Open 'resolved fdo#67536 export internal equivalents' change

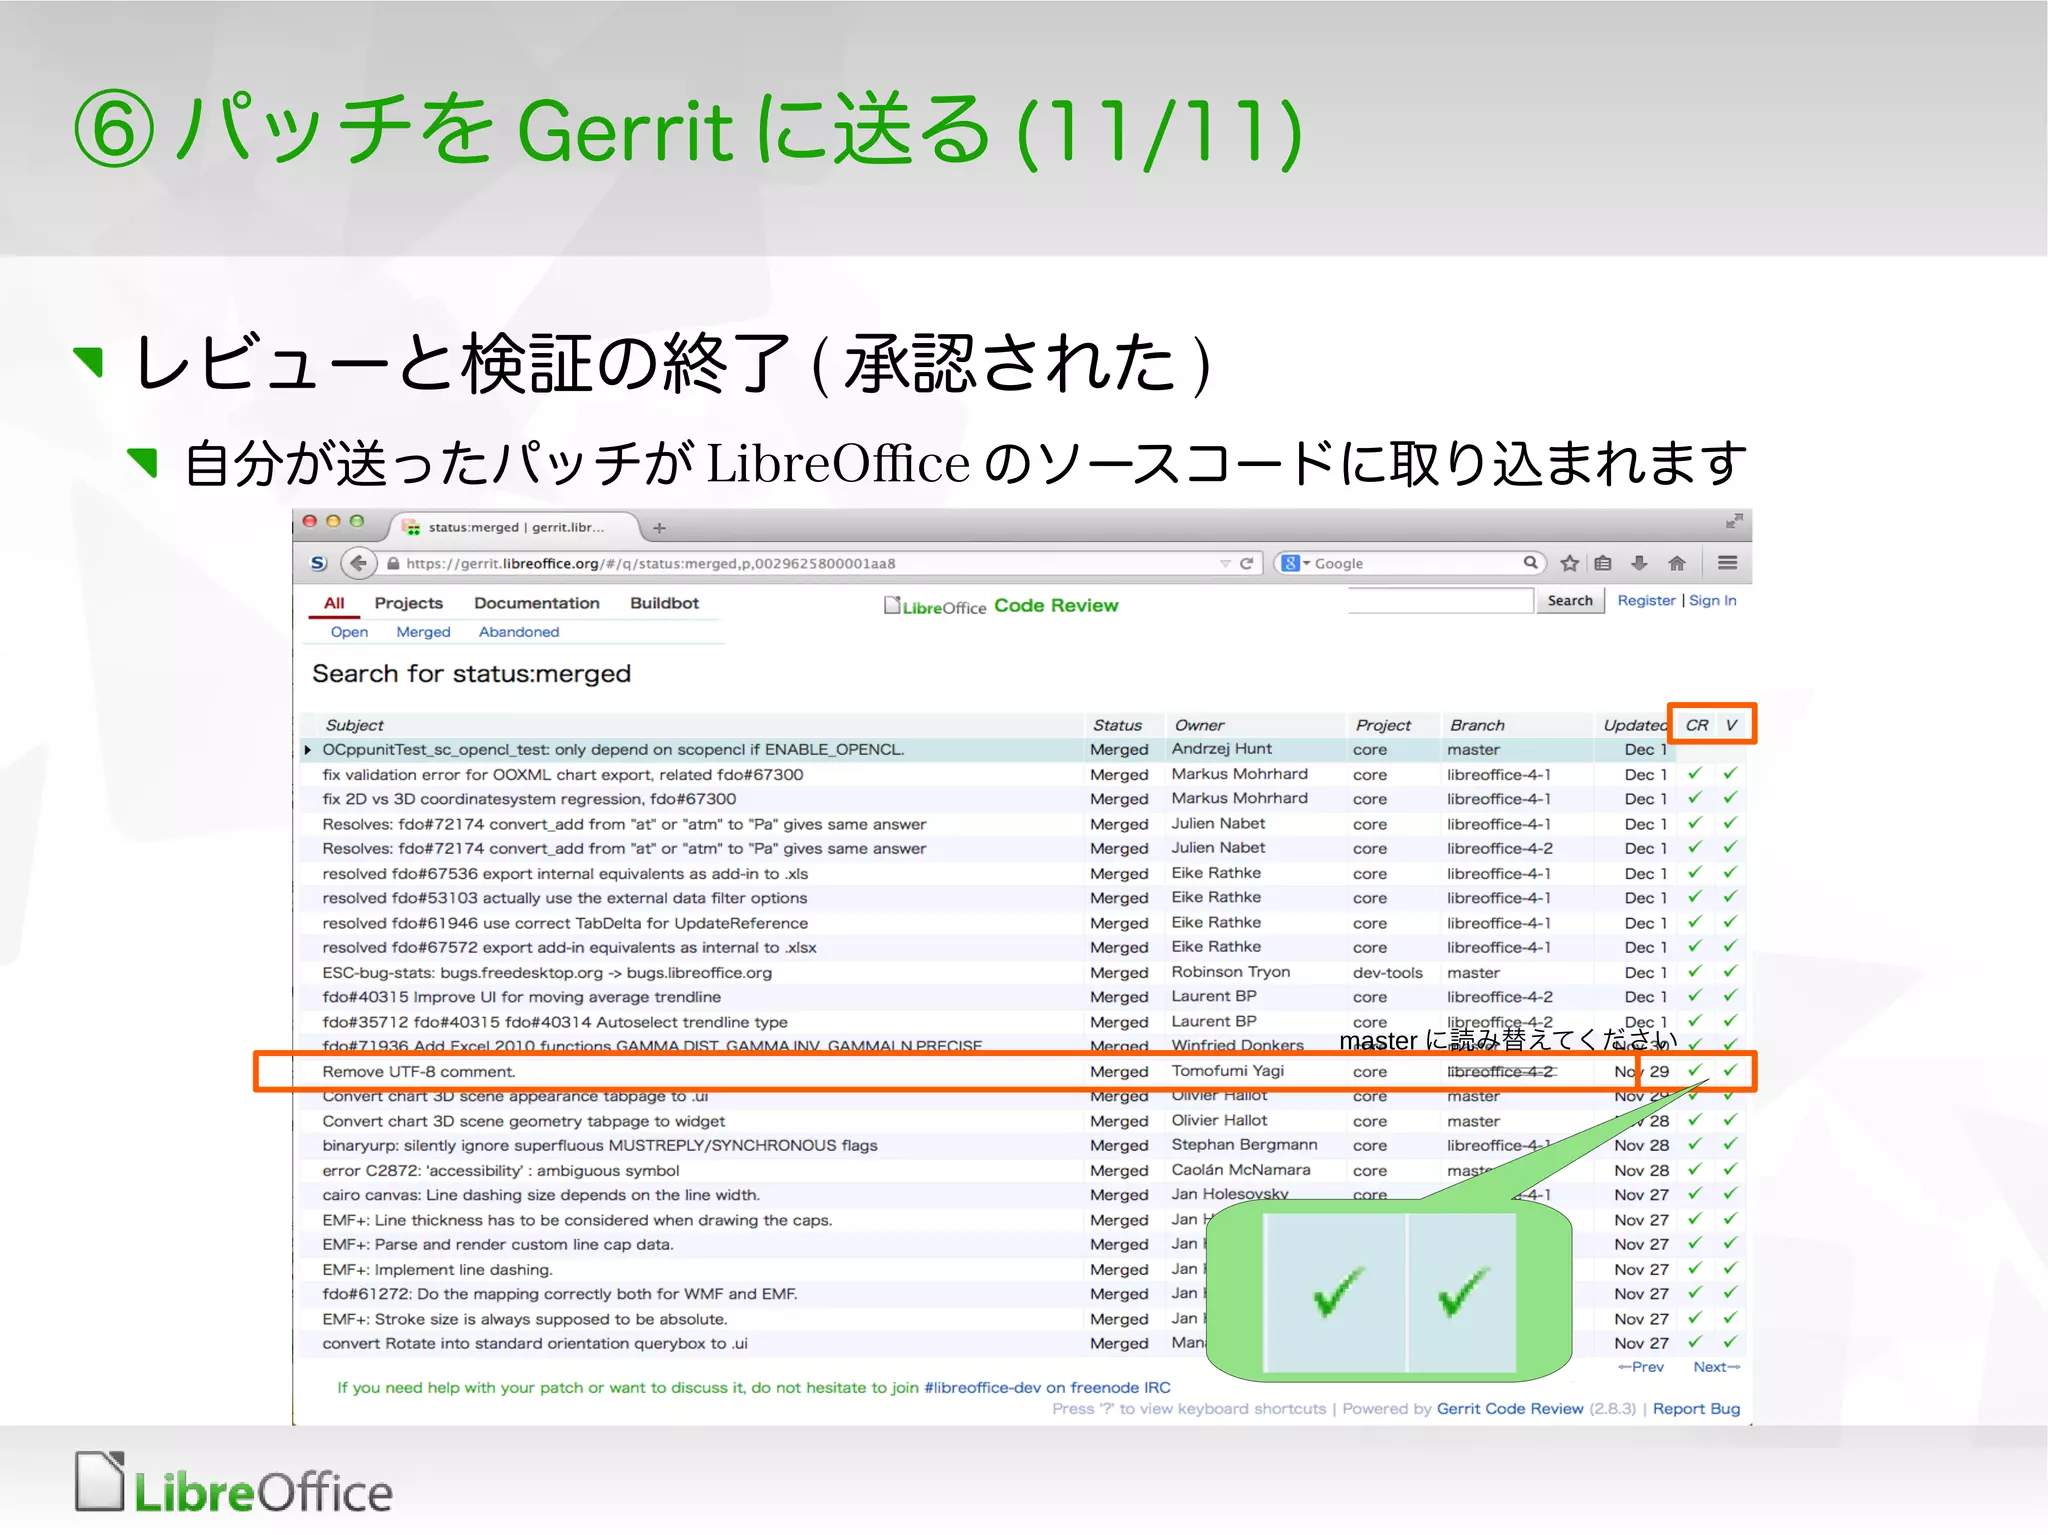pos(565,873)
